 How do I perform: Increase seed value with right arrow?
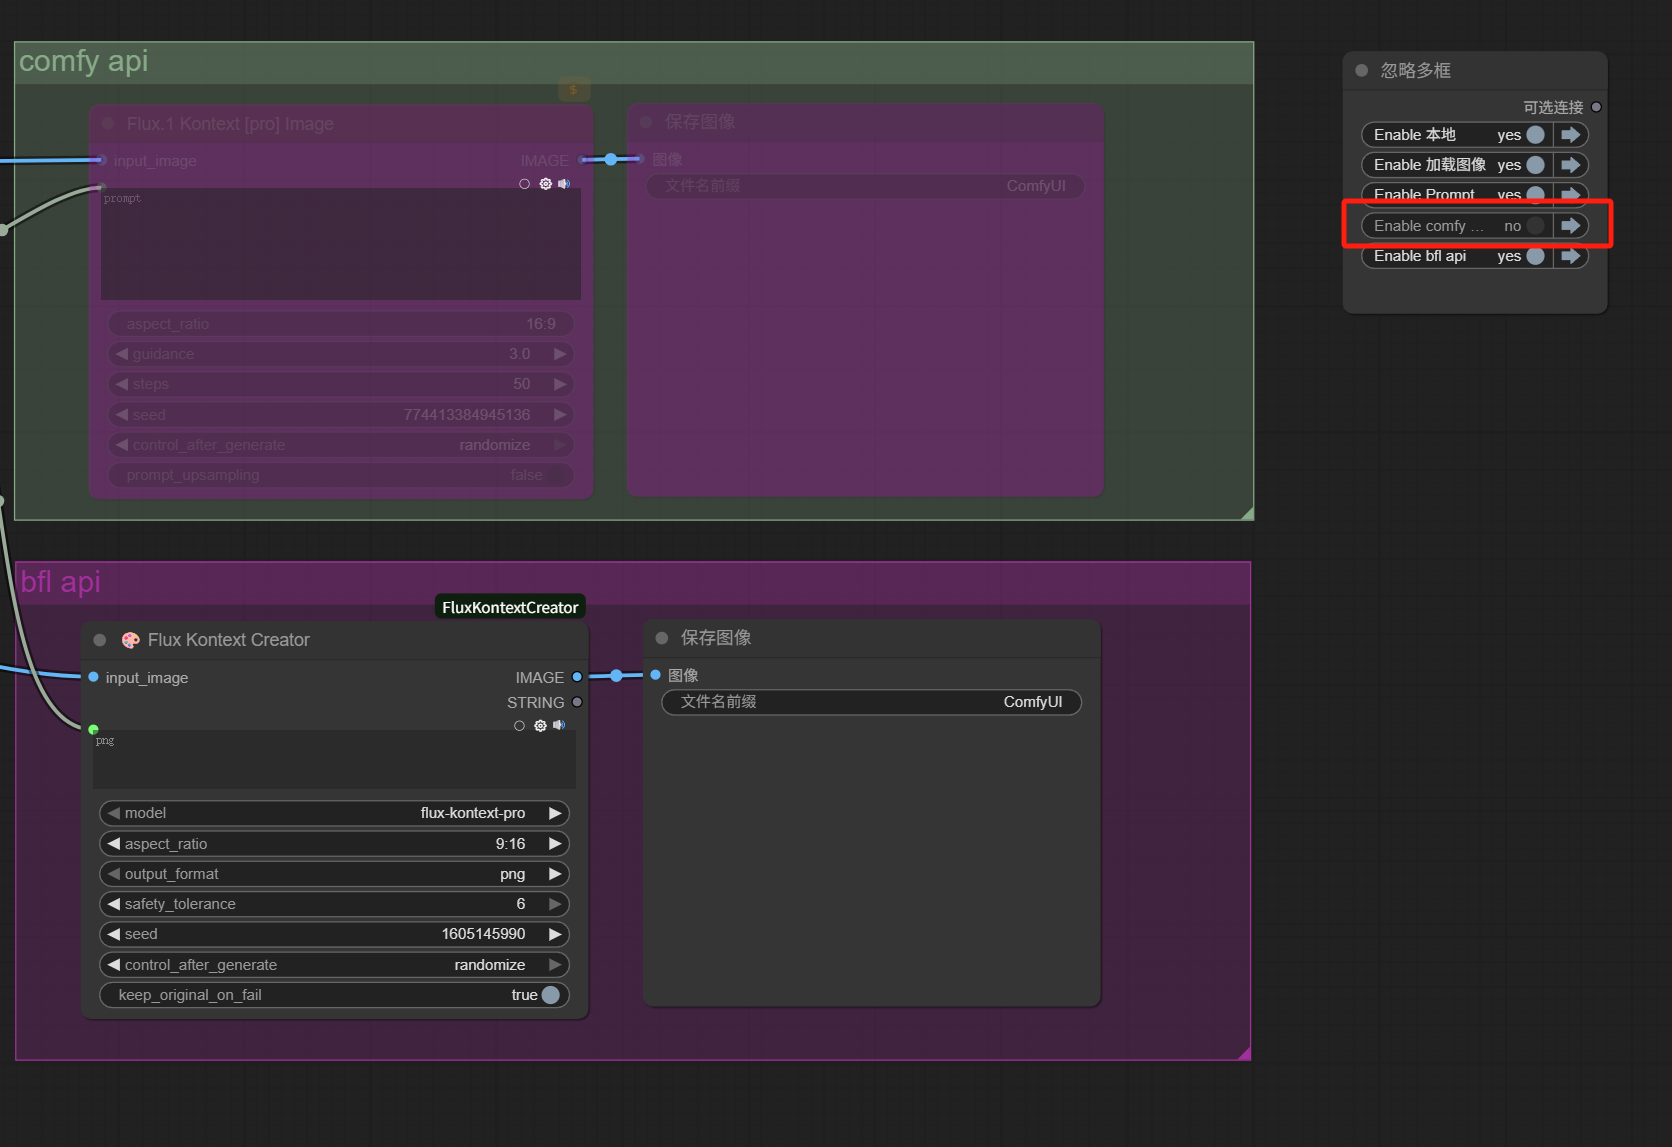(x=555, y=934)
